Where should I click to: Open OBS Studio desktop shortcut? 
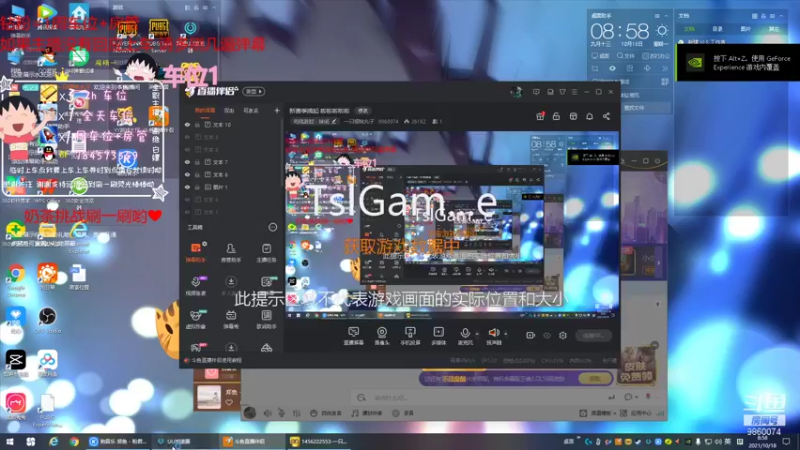(x=47, y=321)
